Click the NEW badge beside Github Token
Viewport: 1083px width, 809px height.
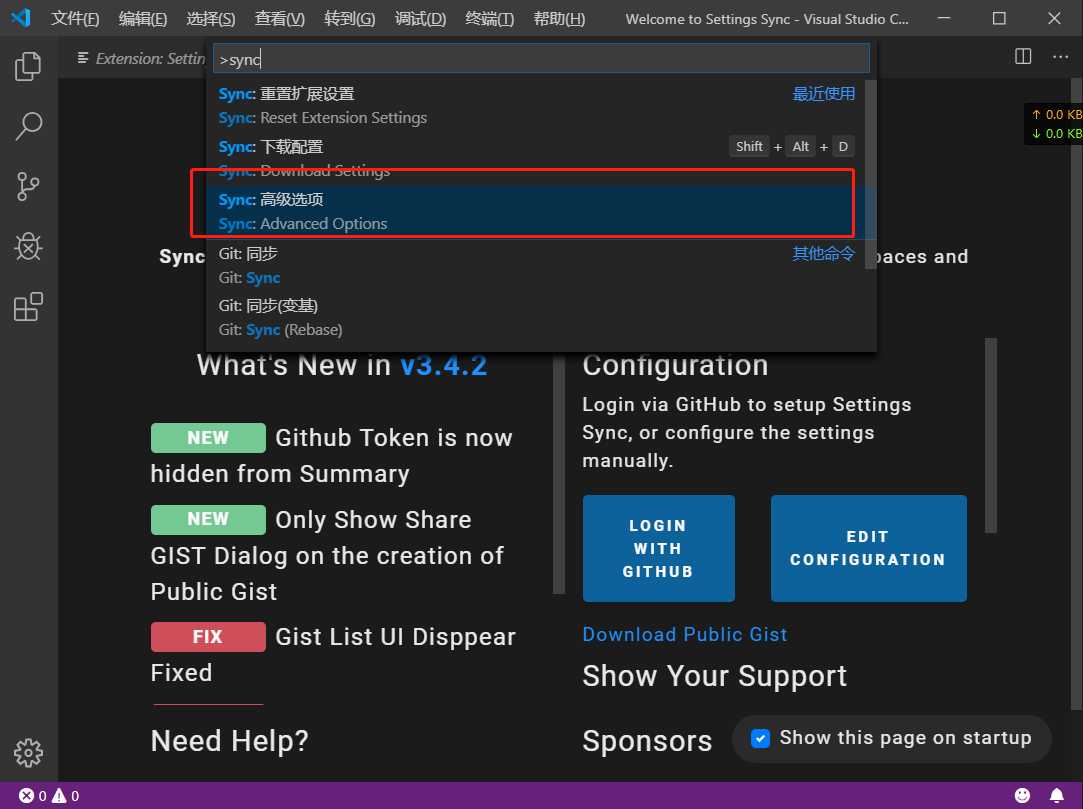click(x=208, y=438)
